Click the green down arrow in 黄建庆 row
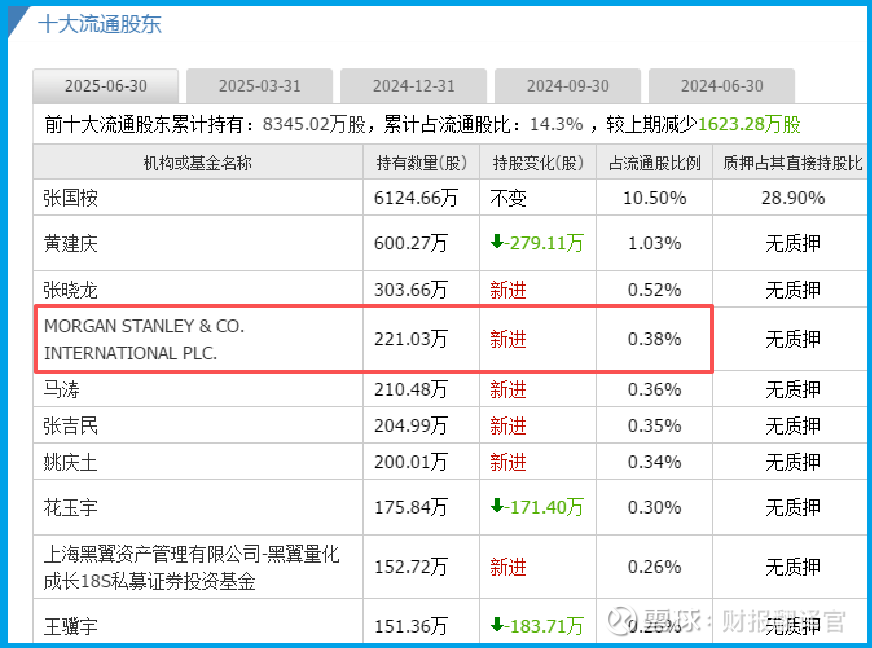Viewport: 872px width, 648px height. pos(498,243)
